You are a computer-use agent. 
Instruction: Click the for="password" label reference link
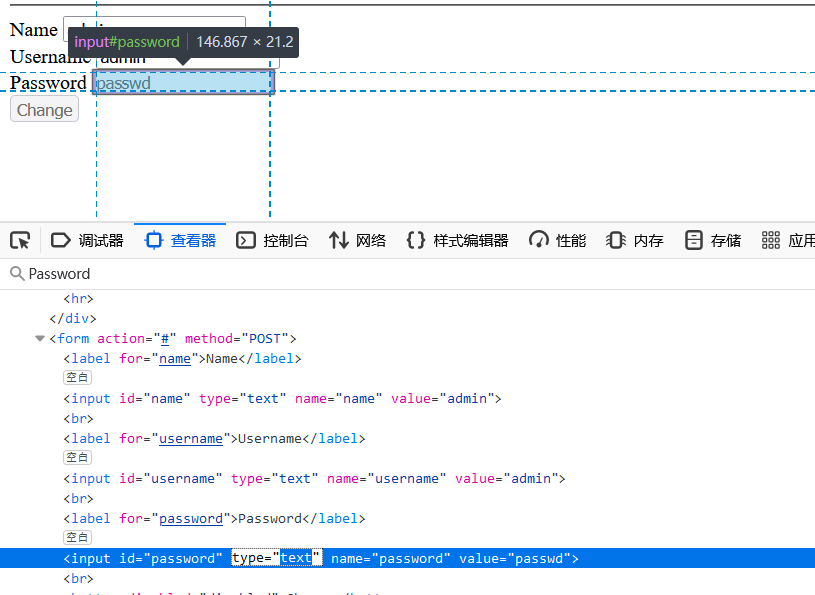(190, 519)
